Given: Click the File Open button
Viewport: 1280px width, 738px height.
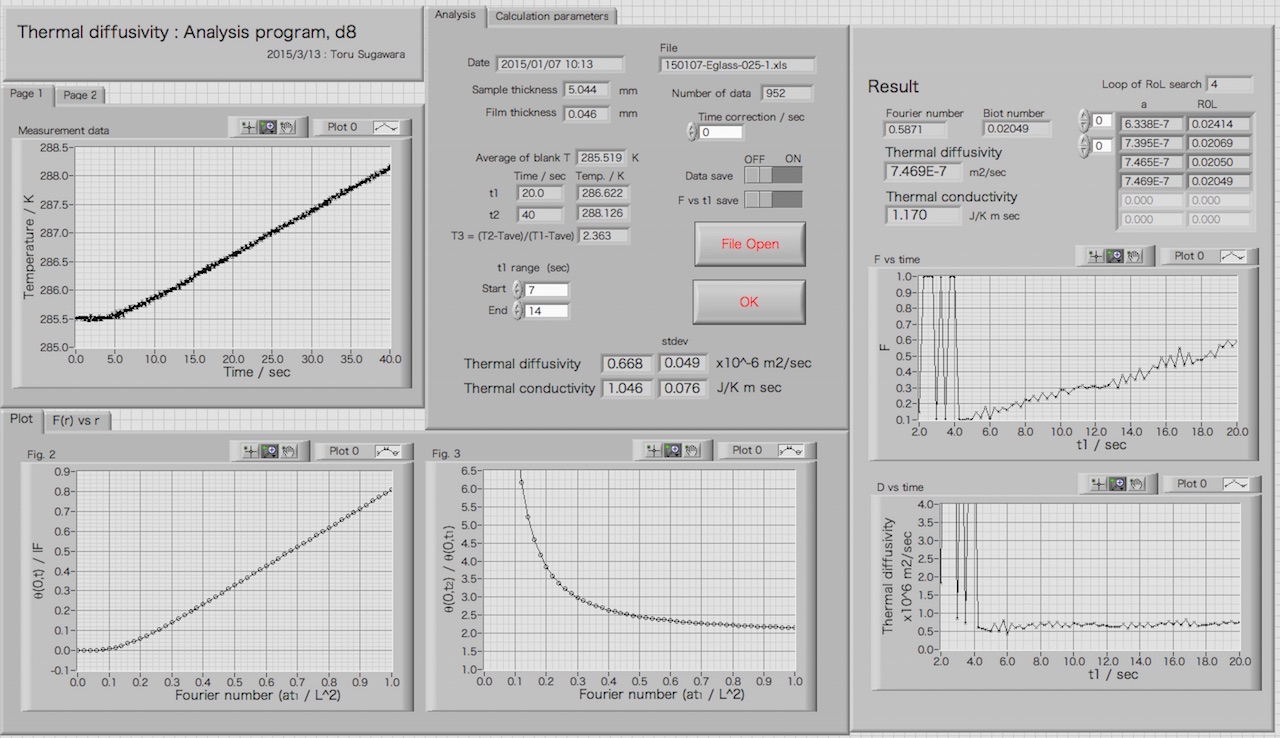Looking at the screenshot, I should point(749,244).
